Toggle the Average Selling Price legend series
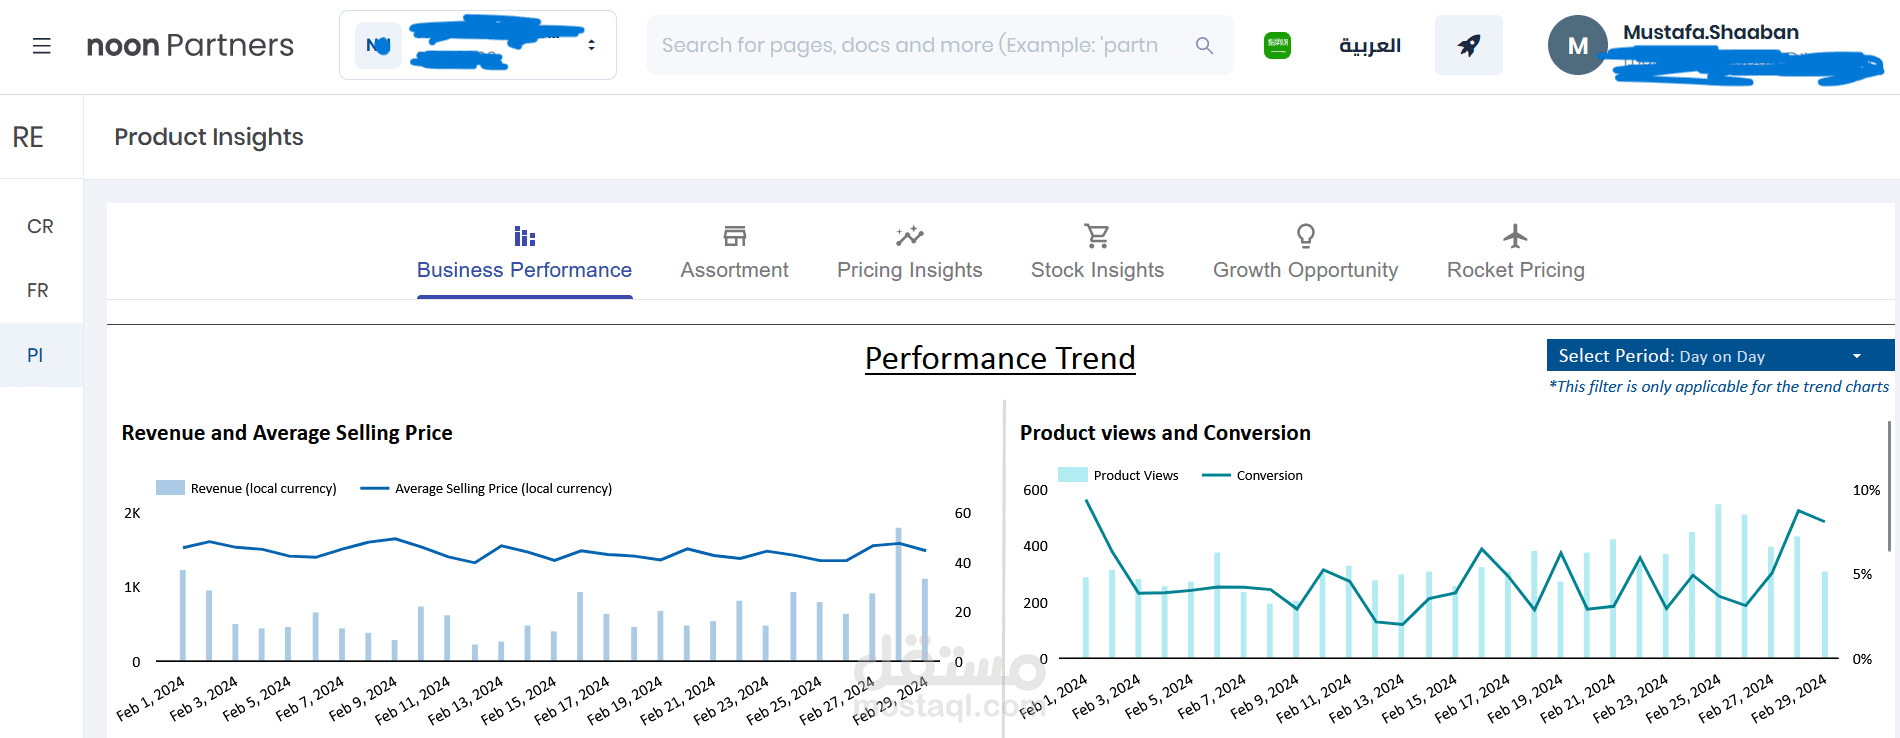Viewport: 1900px width, 738px height. coord(487,488)
